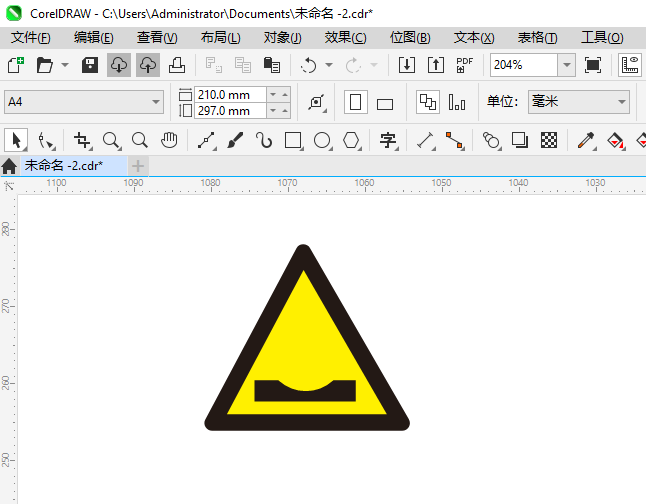
Task: Publish to PDF icon
Action: tap(464, 65)
